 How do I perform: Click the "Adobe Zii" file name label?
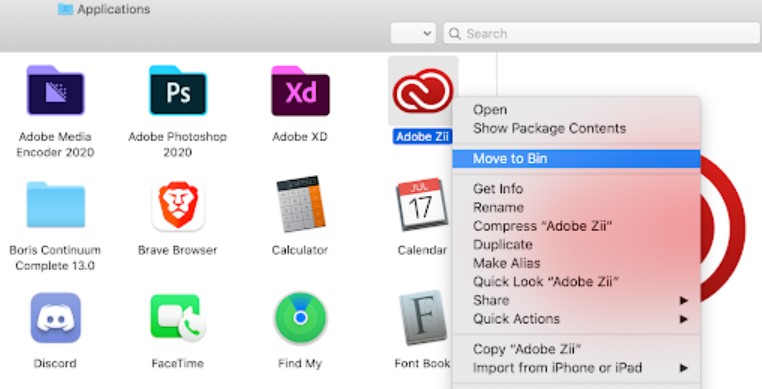pyautogui.click(x=422, y=137)
